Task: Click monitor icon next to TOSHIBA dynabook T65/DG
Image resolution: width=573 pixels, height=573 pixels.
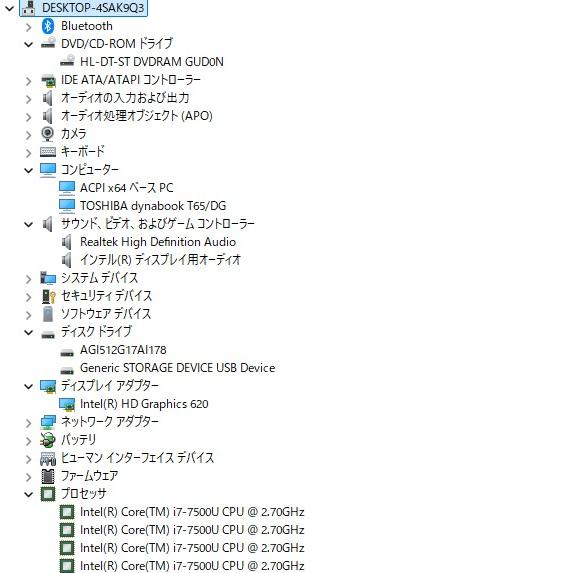Action: point(67,206)
